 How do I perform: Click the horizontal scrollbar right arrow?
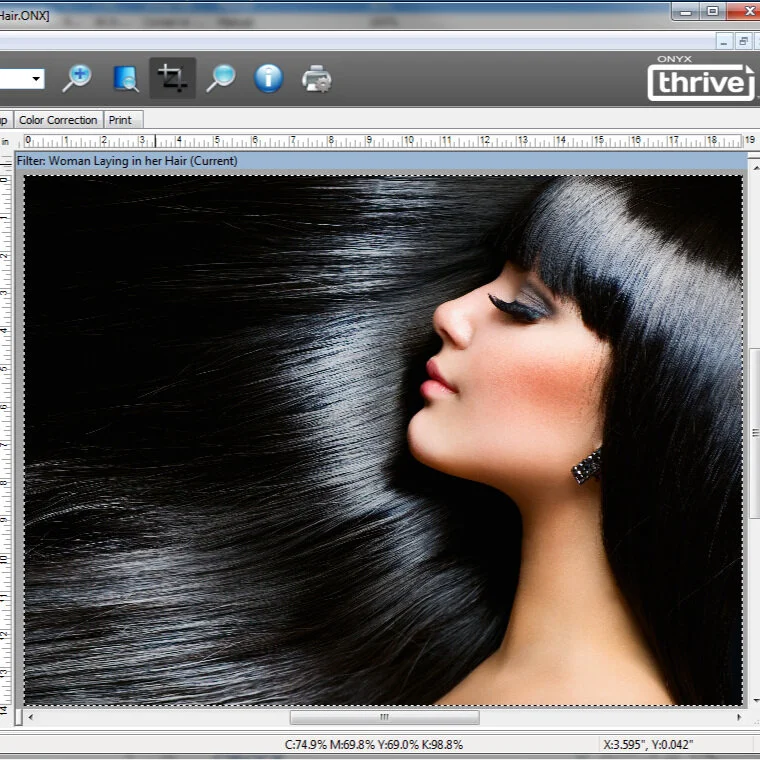tap(739, 717)
